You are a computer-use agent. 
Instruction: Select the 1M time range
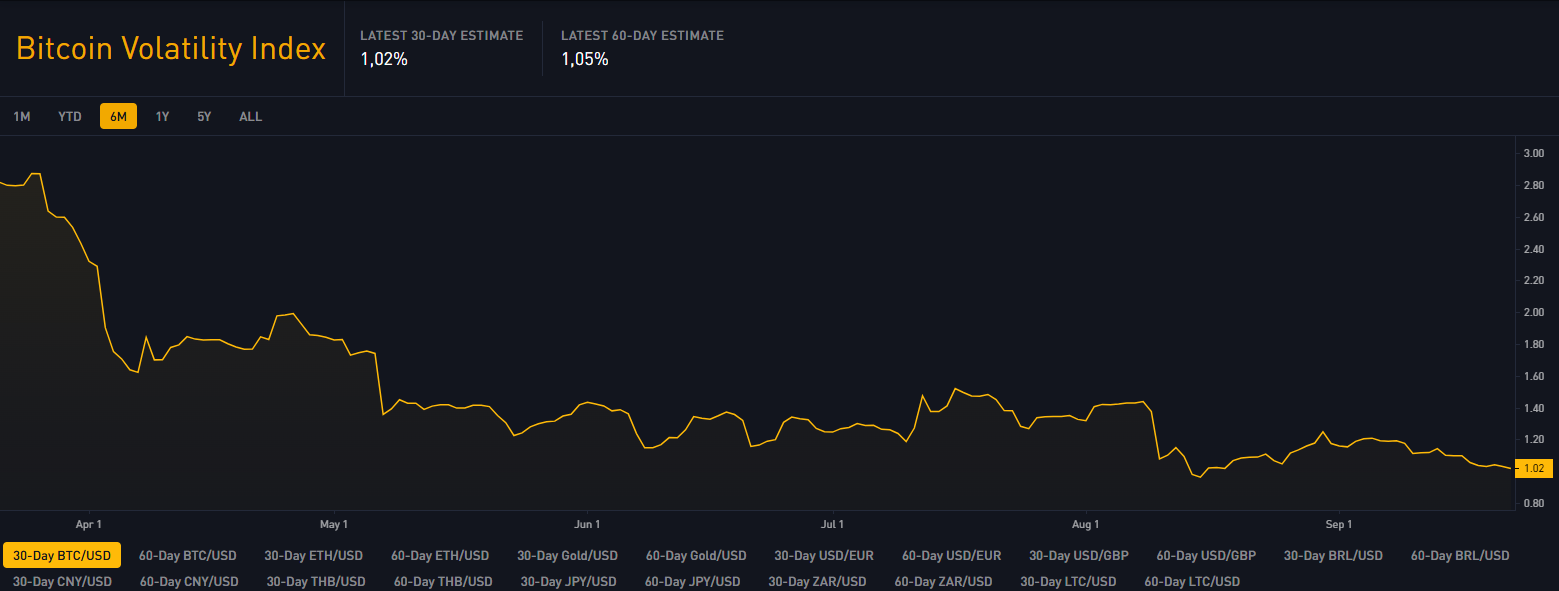click(x=22, y=117)
